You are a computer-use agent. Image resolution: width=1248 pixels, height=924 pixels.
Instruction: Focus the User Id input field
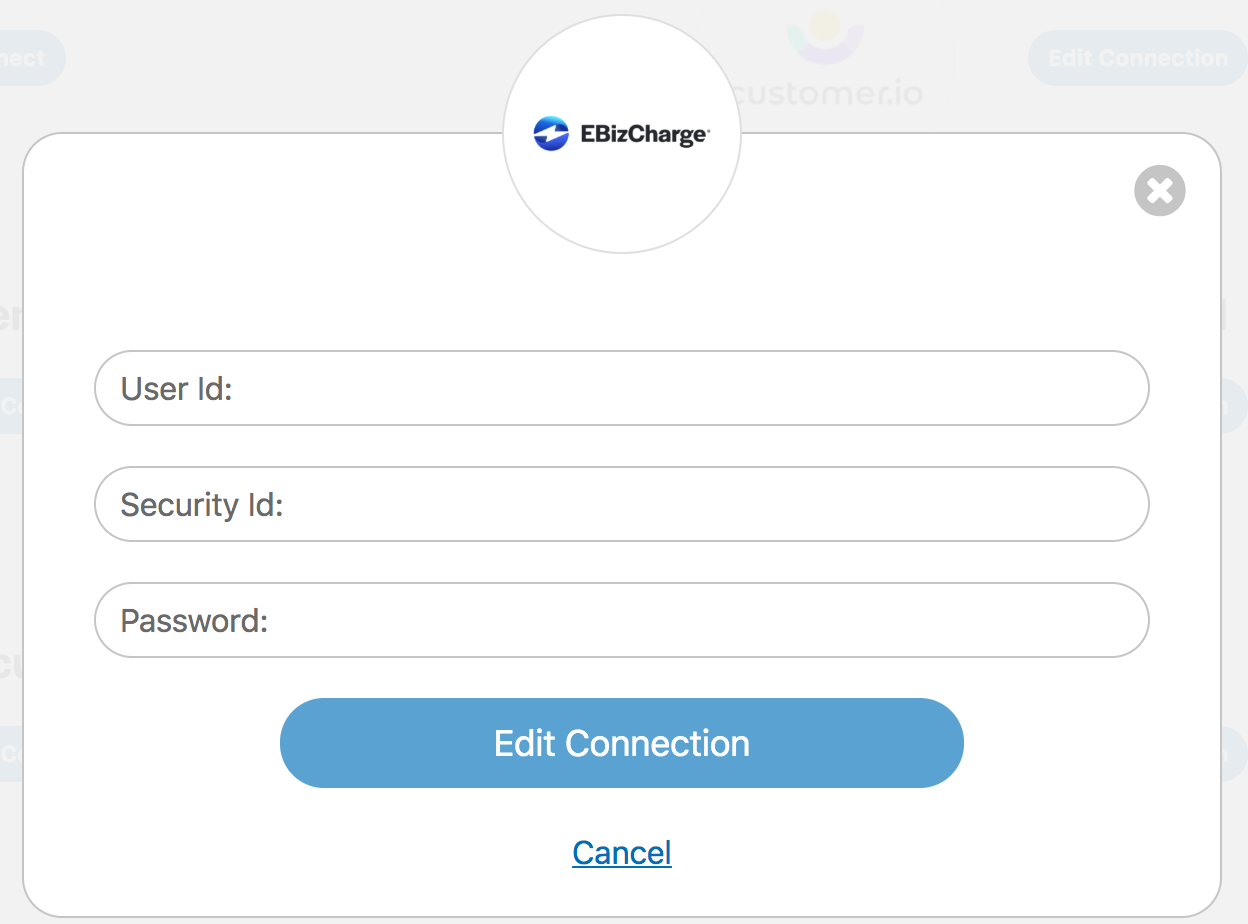(x=621, y=388)
